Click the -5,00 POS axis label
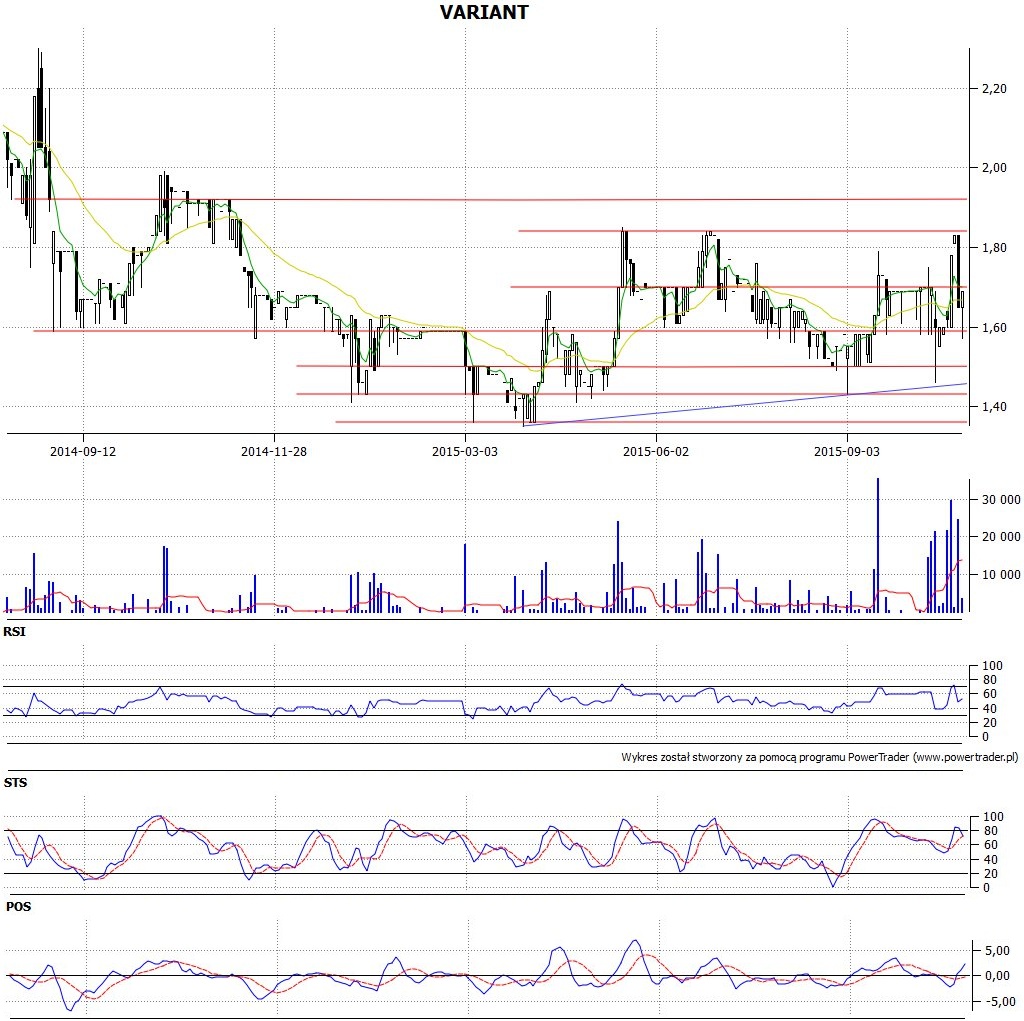The image size is (1024, 1021). tap(1000, 1001)
